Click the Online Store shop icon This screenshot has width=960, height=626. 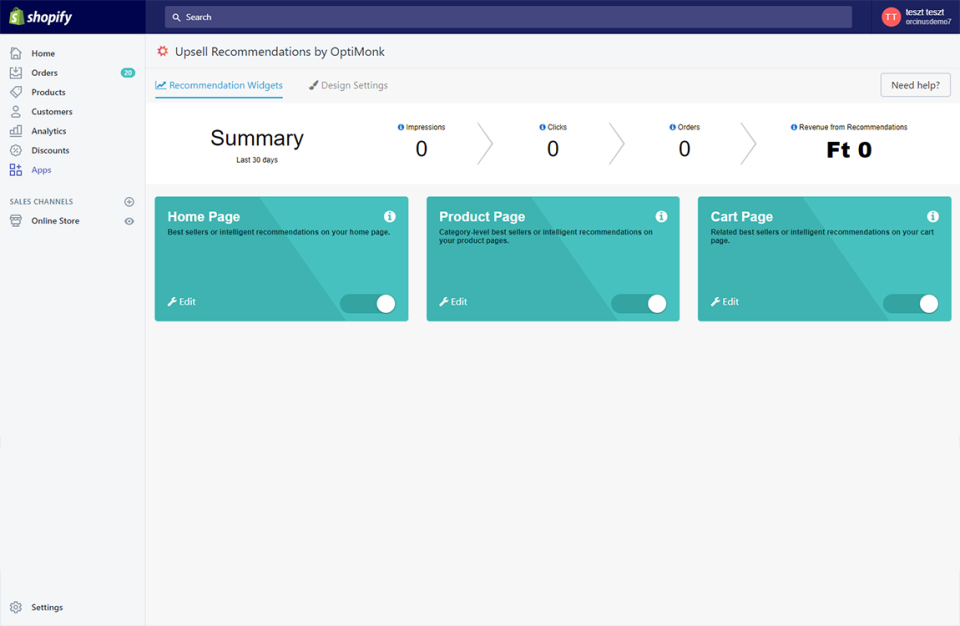tap(16, 221)
